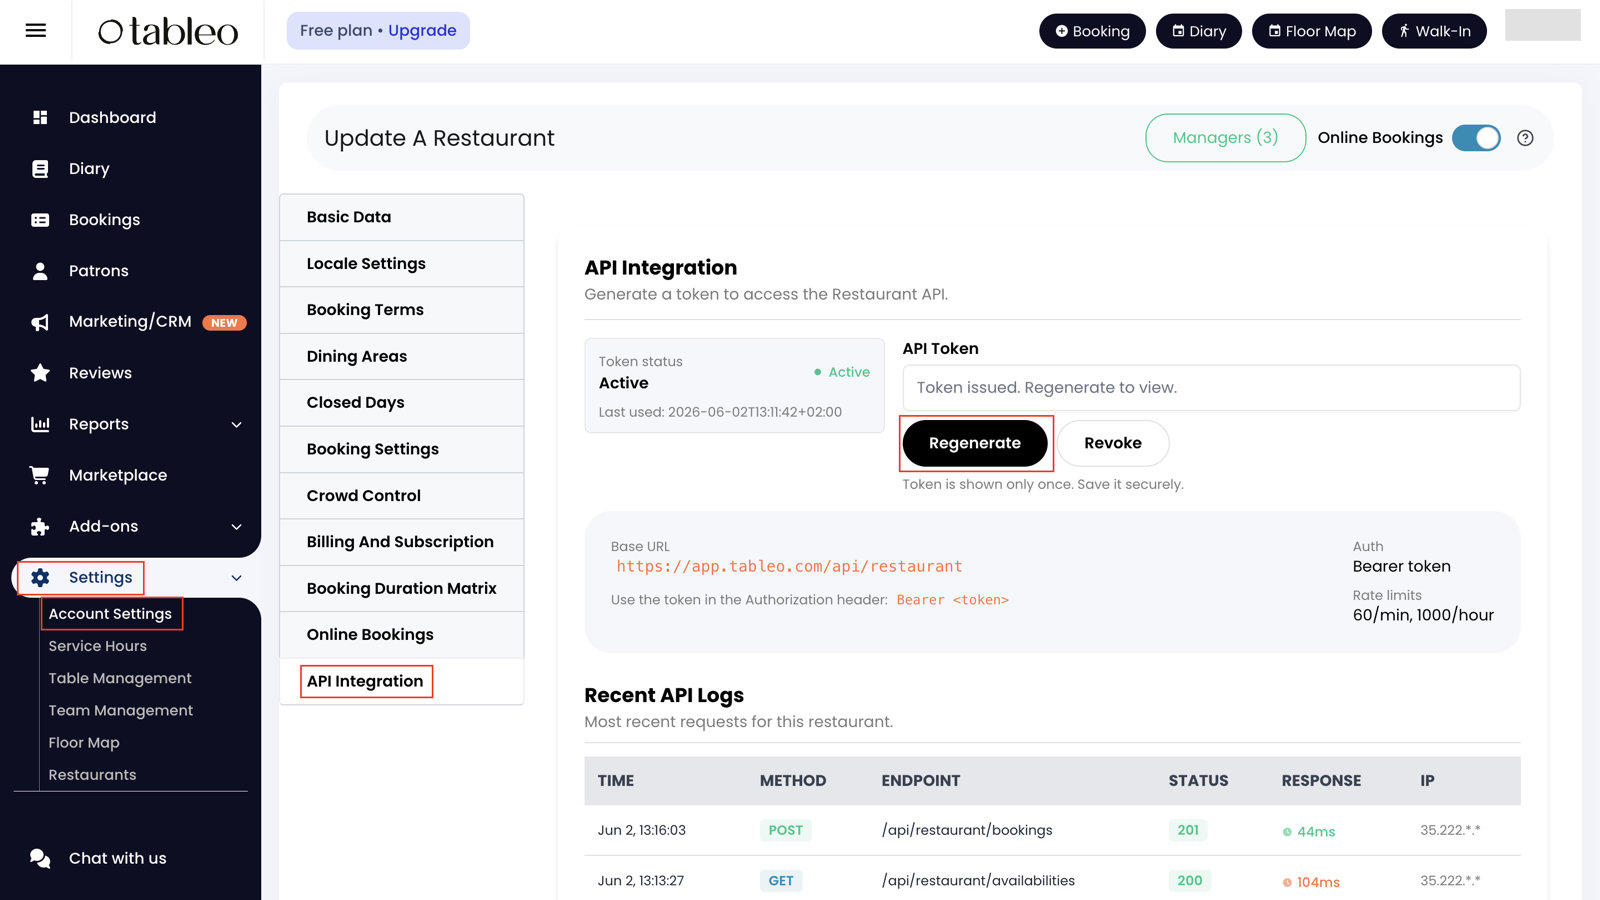Click the Bearer <token> code text
1600x900 pixels.
952,600
